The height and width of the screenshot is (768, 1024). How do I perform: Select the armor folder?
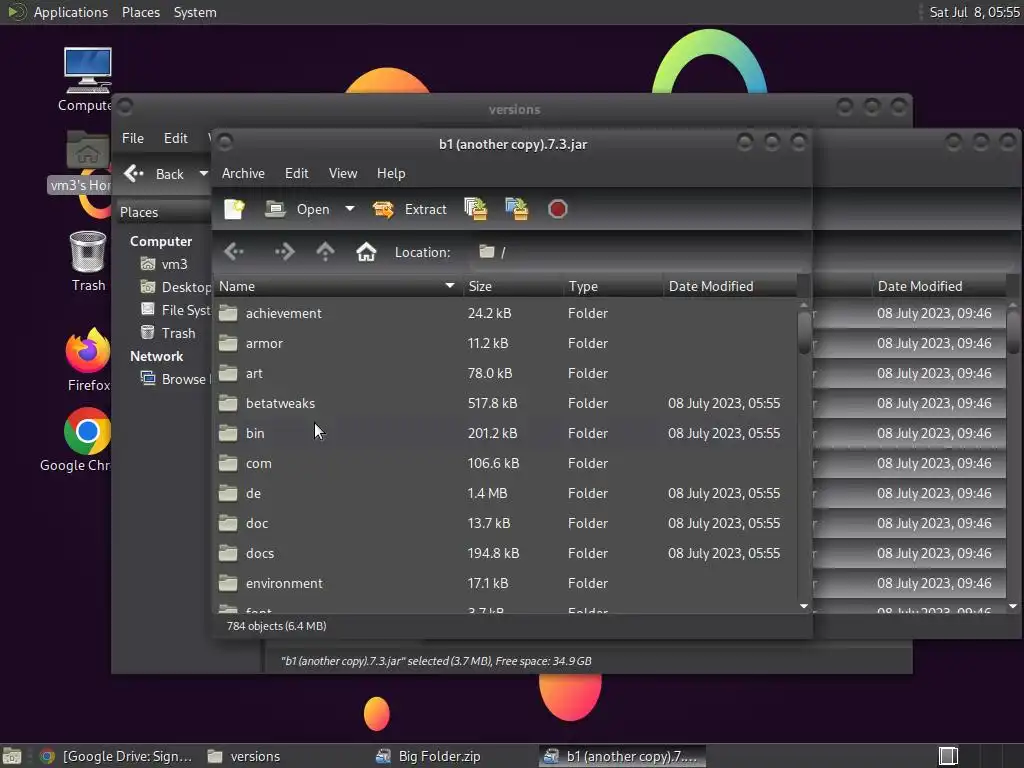(x=505, y=344)
